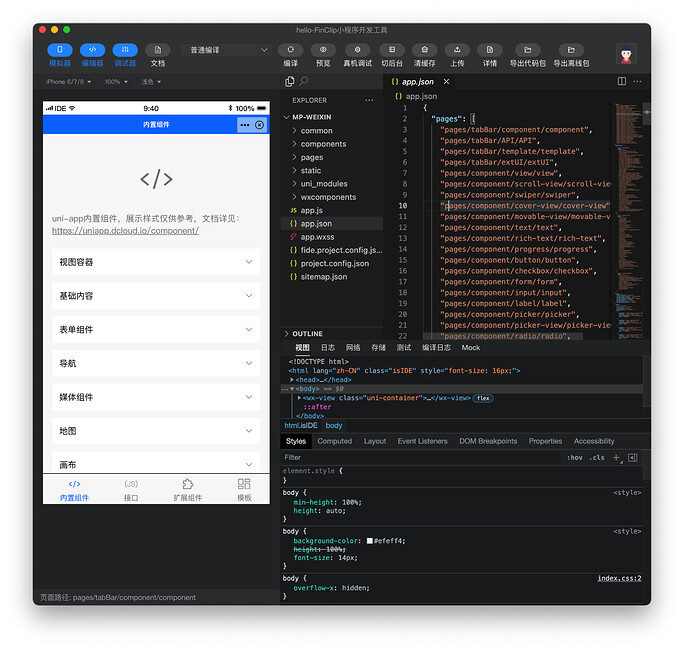Toggle the simulator (模拟器) panel button

tap(60, 50)
